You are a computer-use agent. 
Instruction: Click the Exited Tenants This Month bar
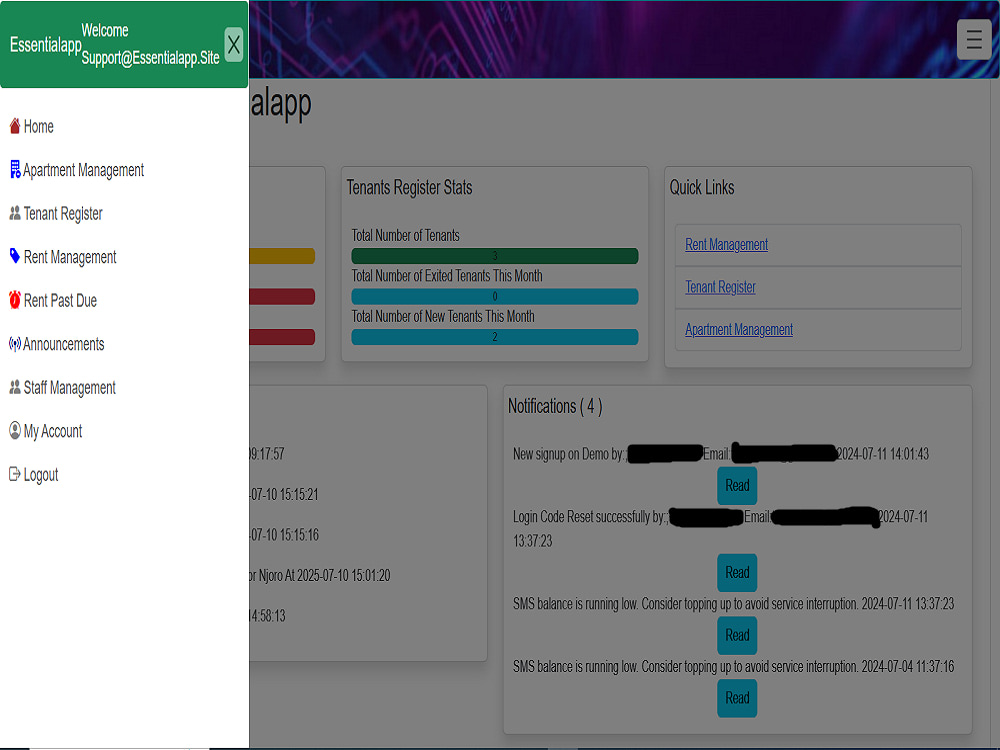coord(495,297)
